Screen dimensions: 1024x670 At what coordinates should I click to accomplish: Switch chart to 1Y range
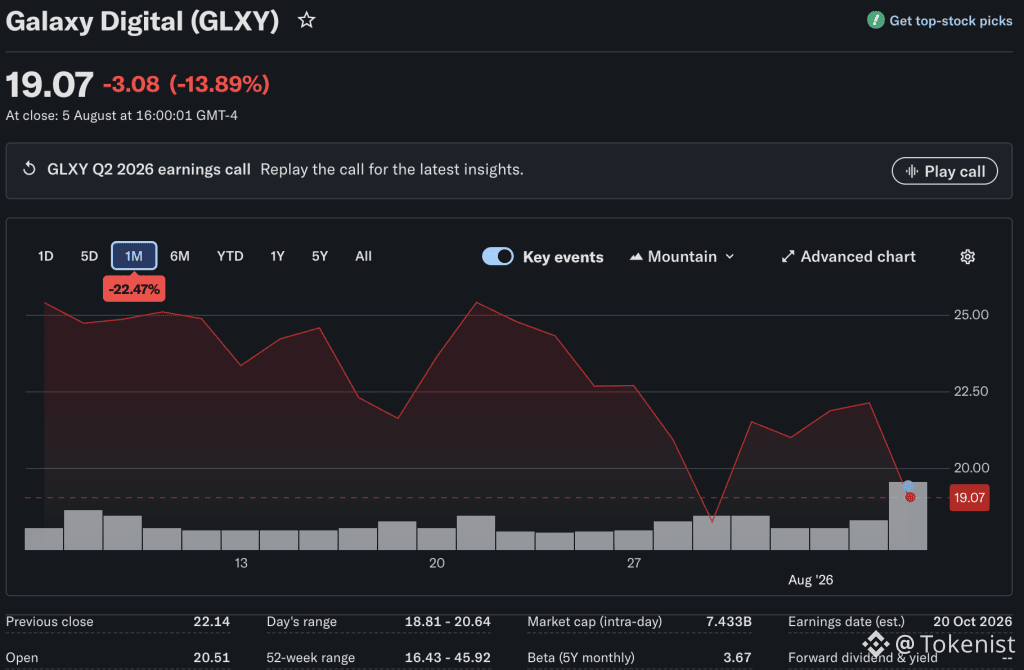point(278,256)
